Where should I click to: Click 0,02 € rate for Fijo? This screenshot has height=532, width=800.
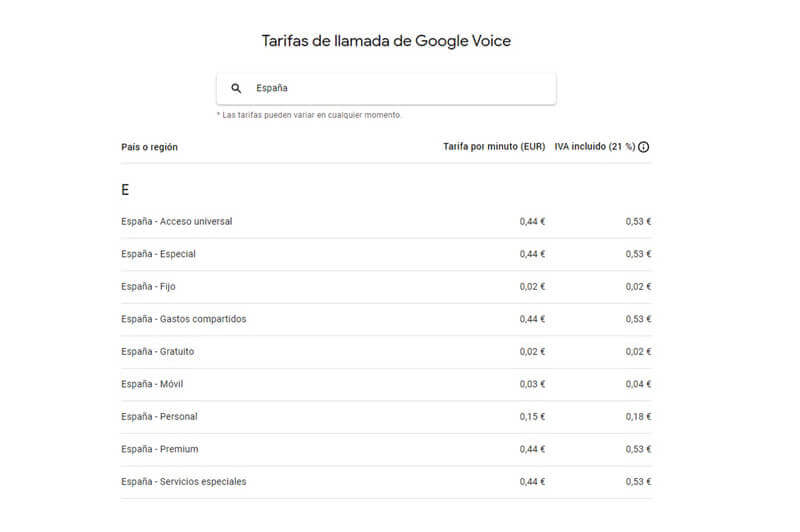[532, 287]
